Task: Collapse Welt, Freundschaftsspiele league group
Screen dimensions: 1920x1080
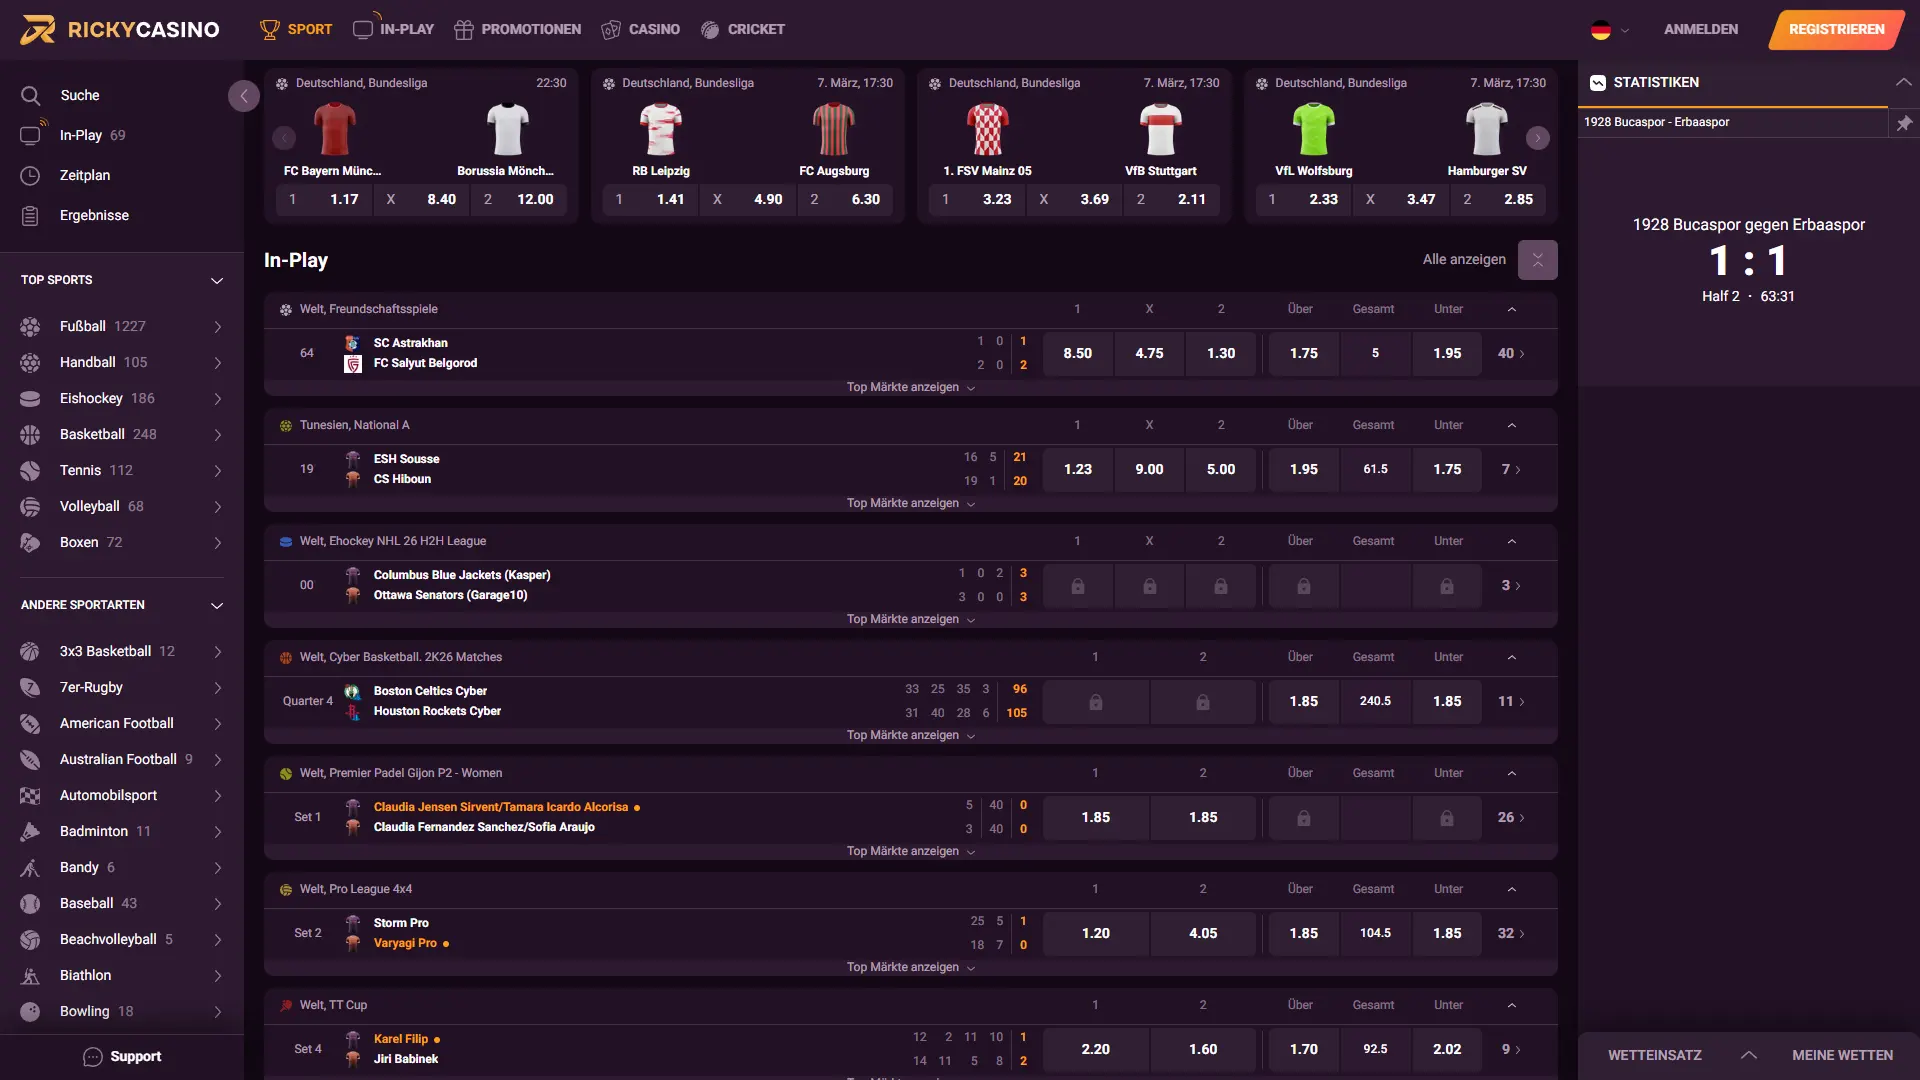Action: 1512,309
